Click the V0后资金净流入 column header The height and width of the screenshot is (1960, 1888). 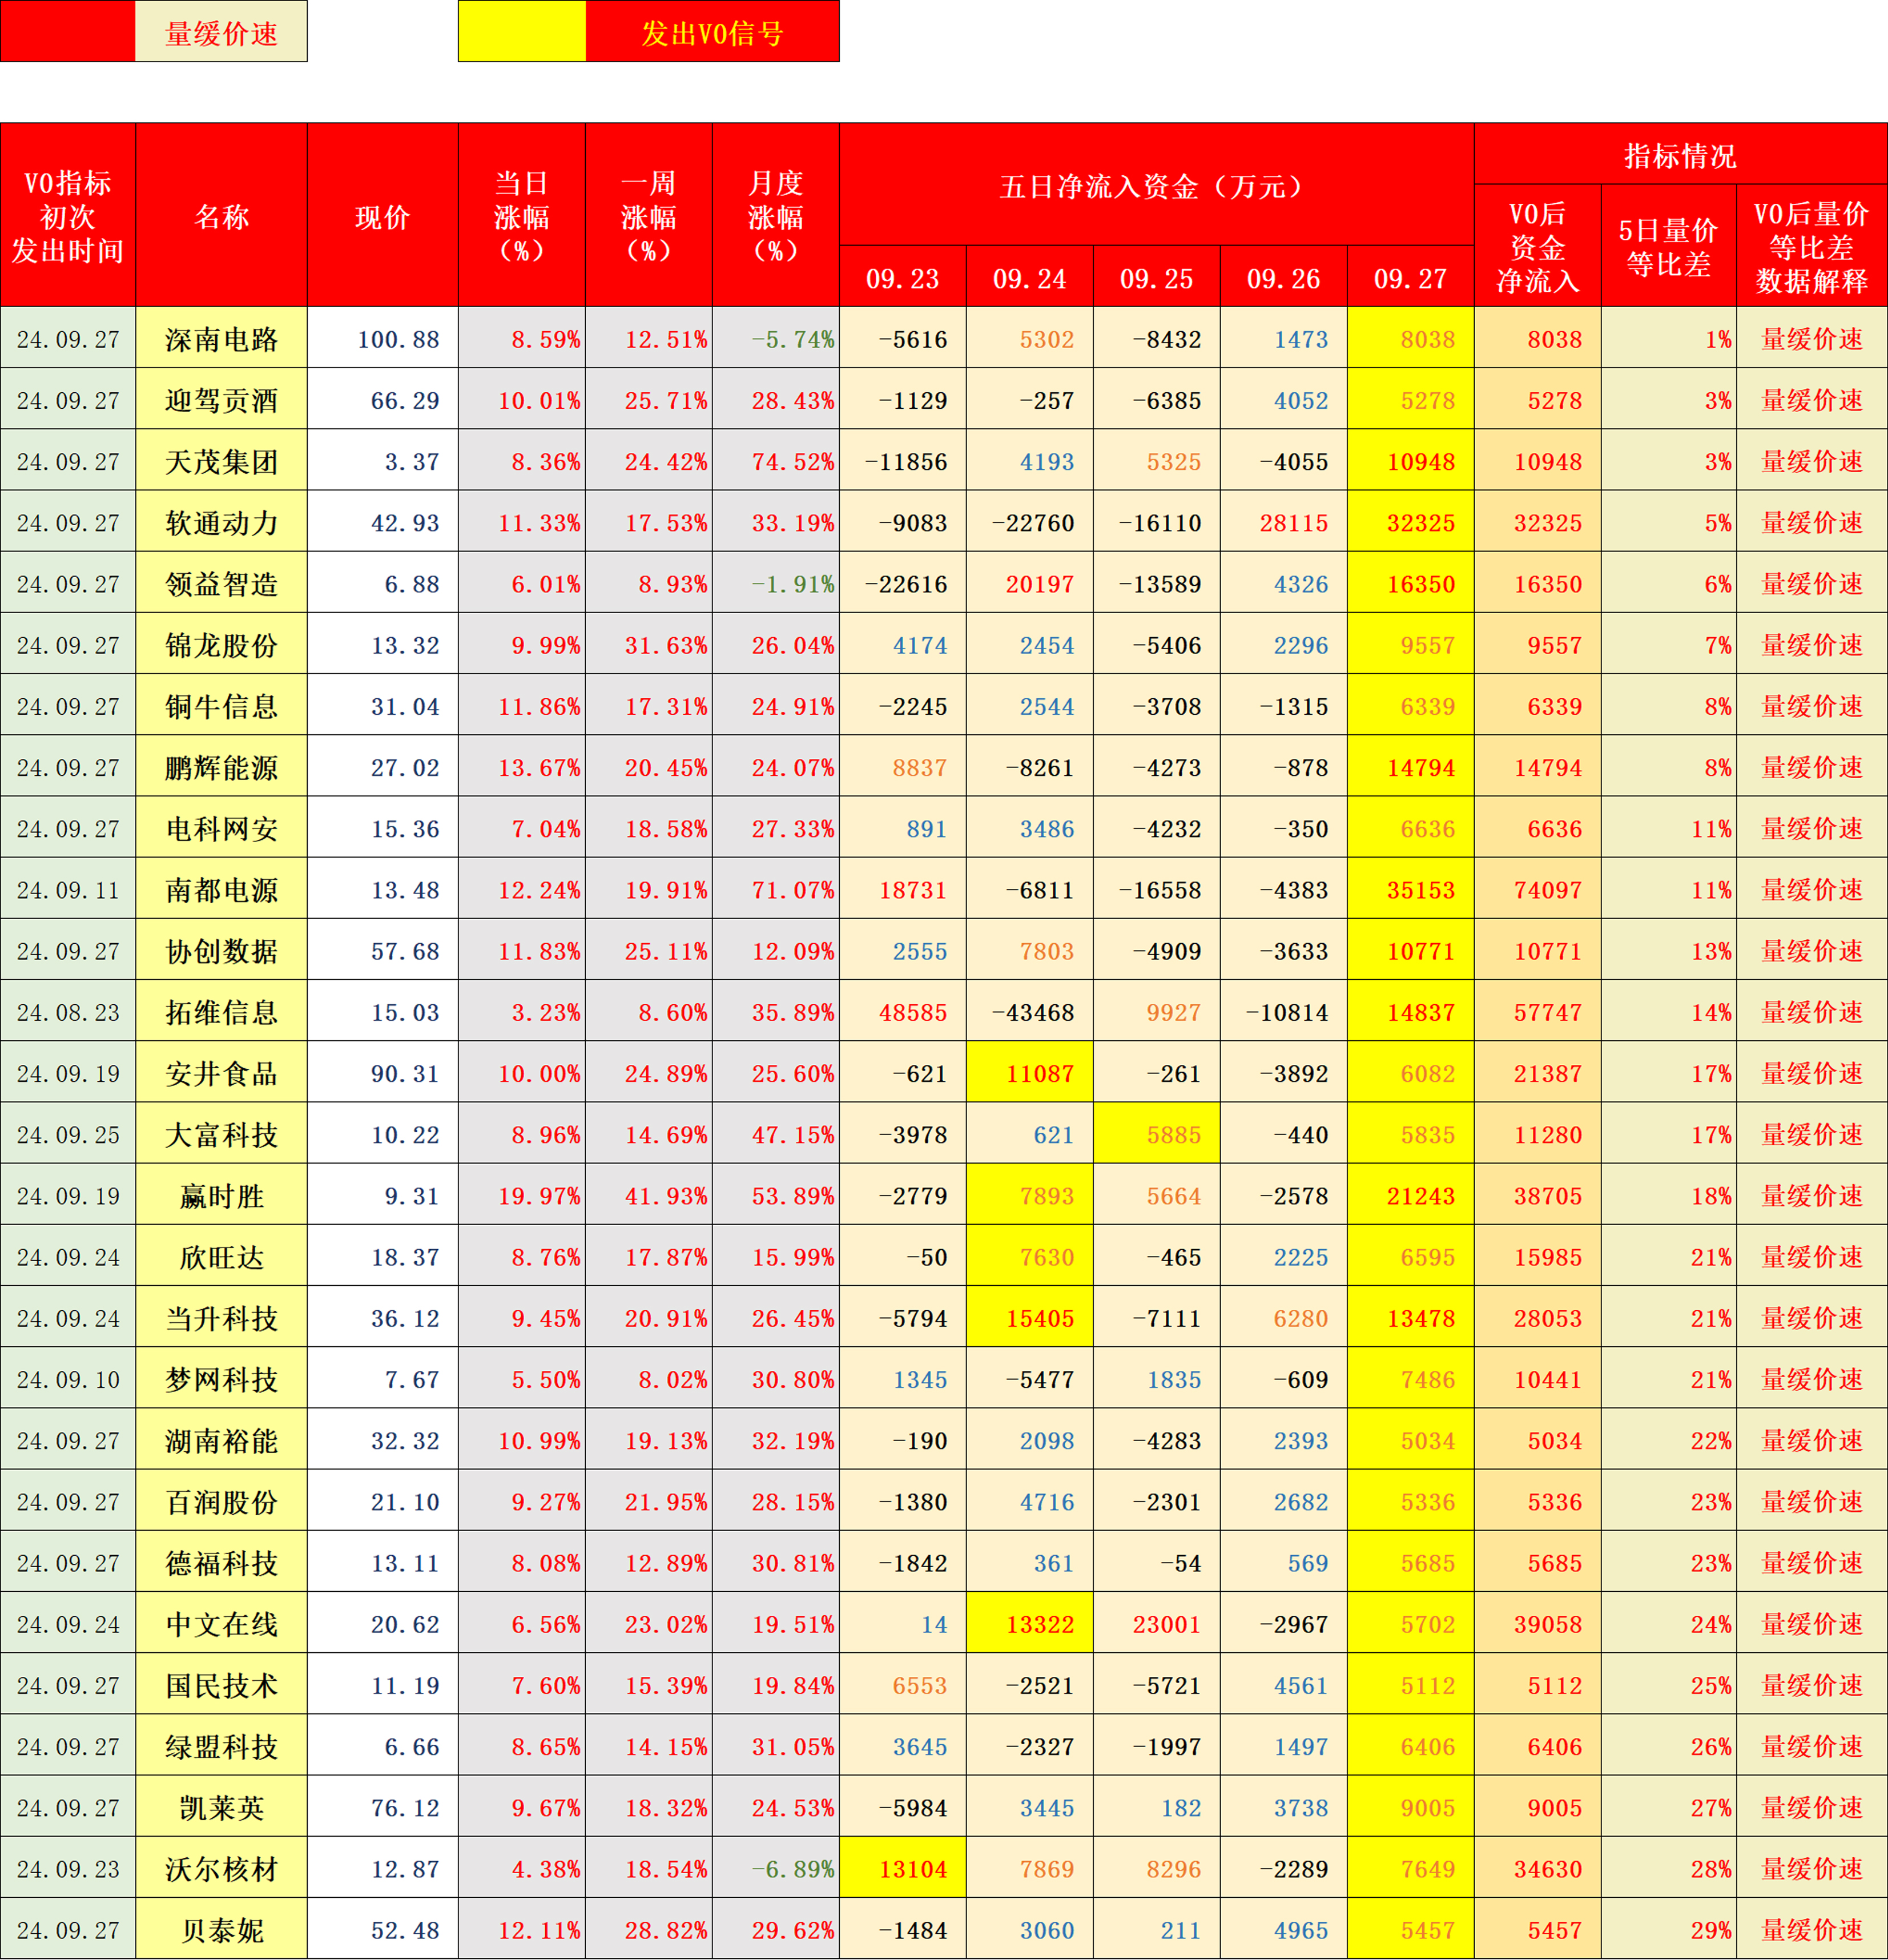click(1538, 246)
